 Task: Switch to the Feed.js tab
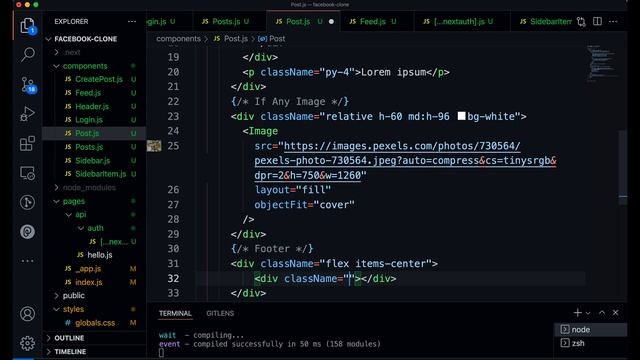tap(373, 22)
